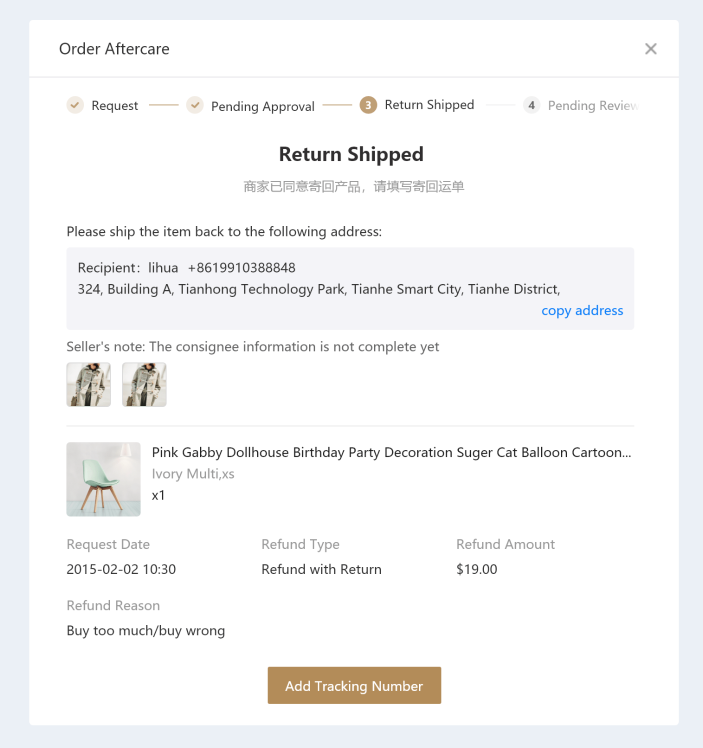Select the Pending Review step label

592,106
